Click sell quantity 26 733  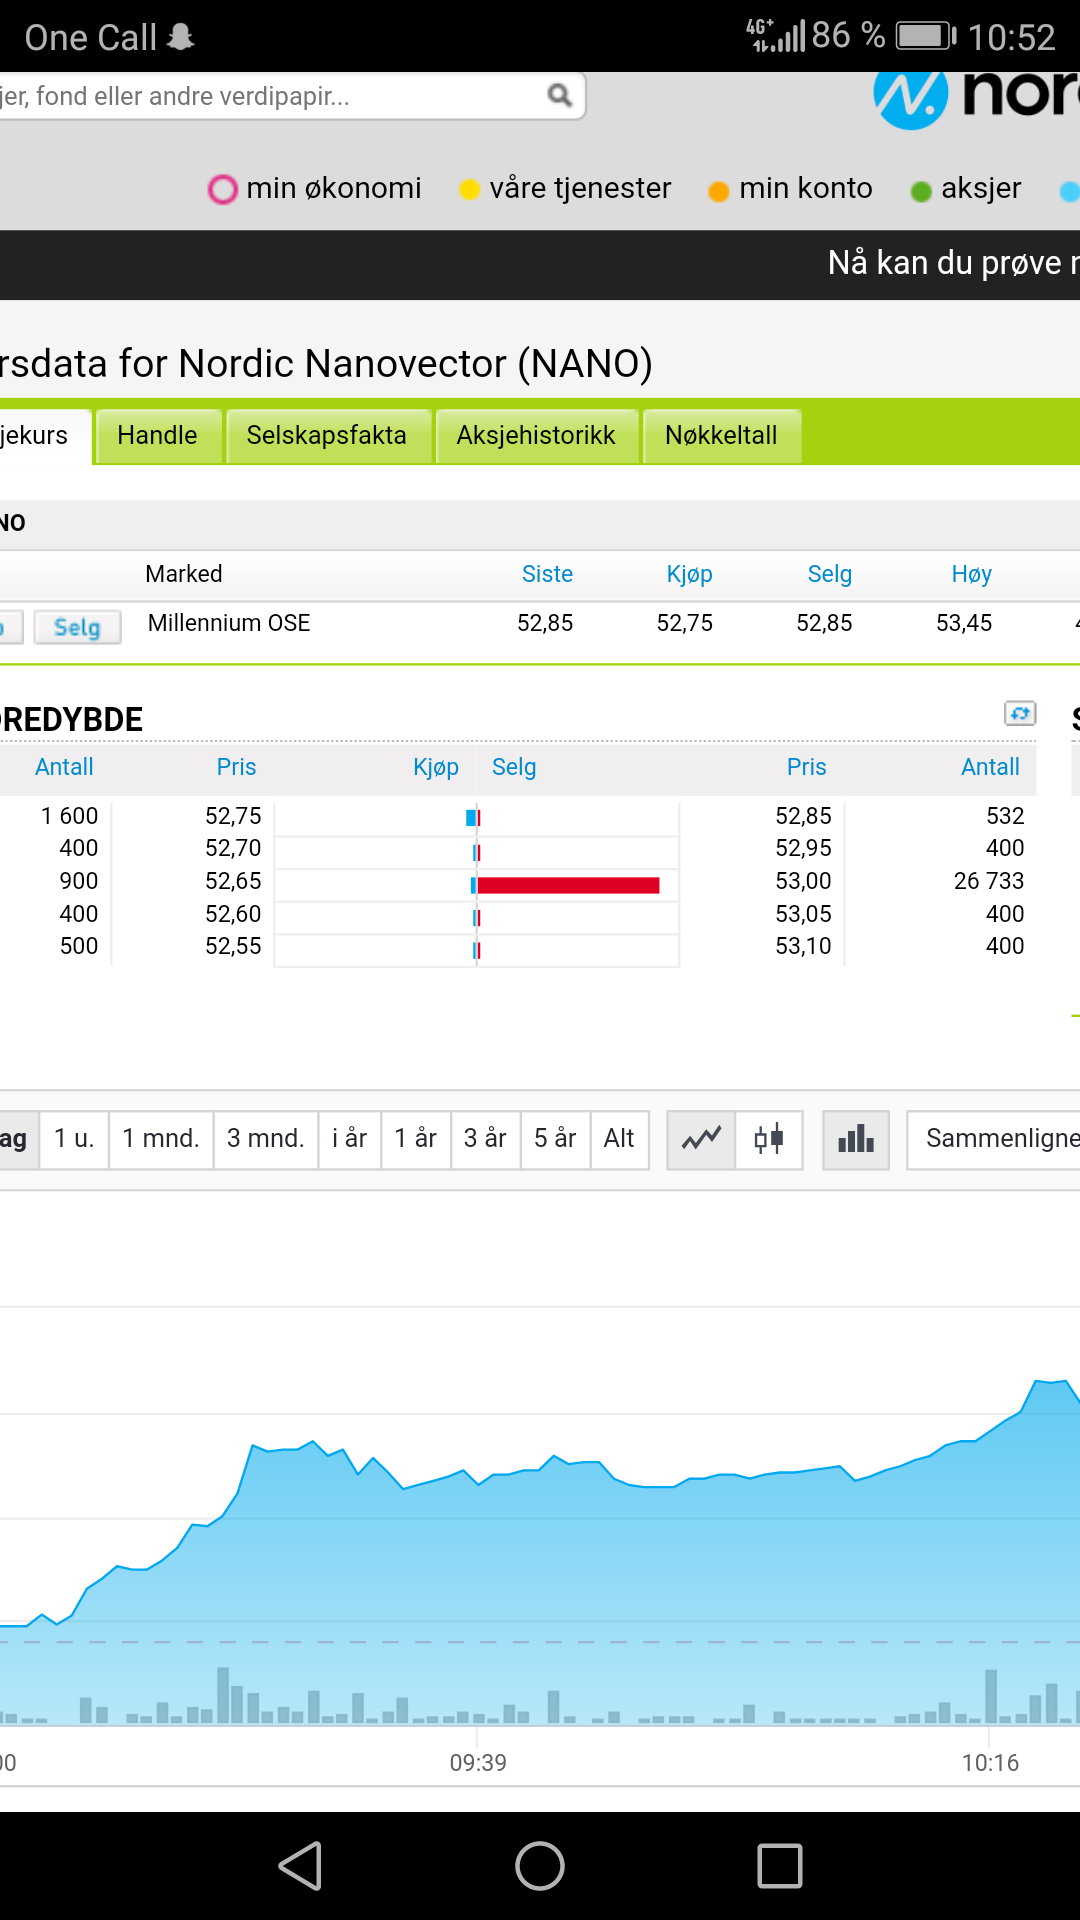click(x=989, y=881)
